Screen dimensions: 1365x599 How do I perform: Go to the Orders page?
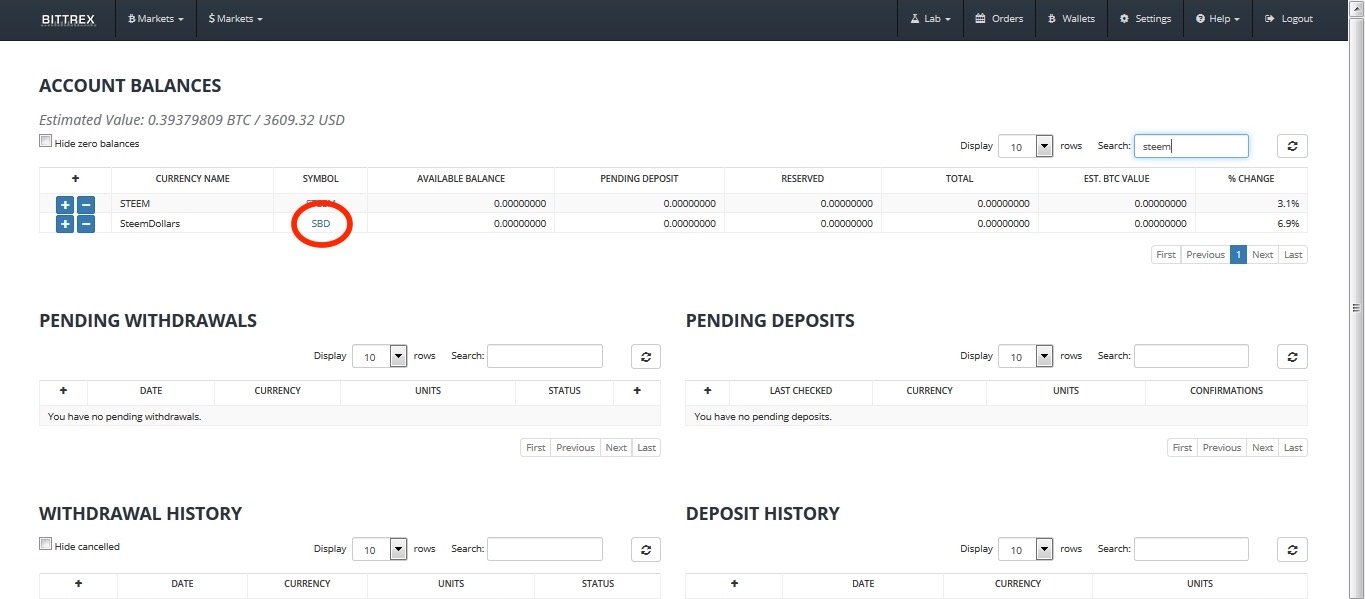tap(999, 19)
